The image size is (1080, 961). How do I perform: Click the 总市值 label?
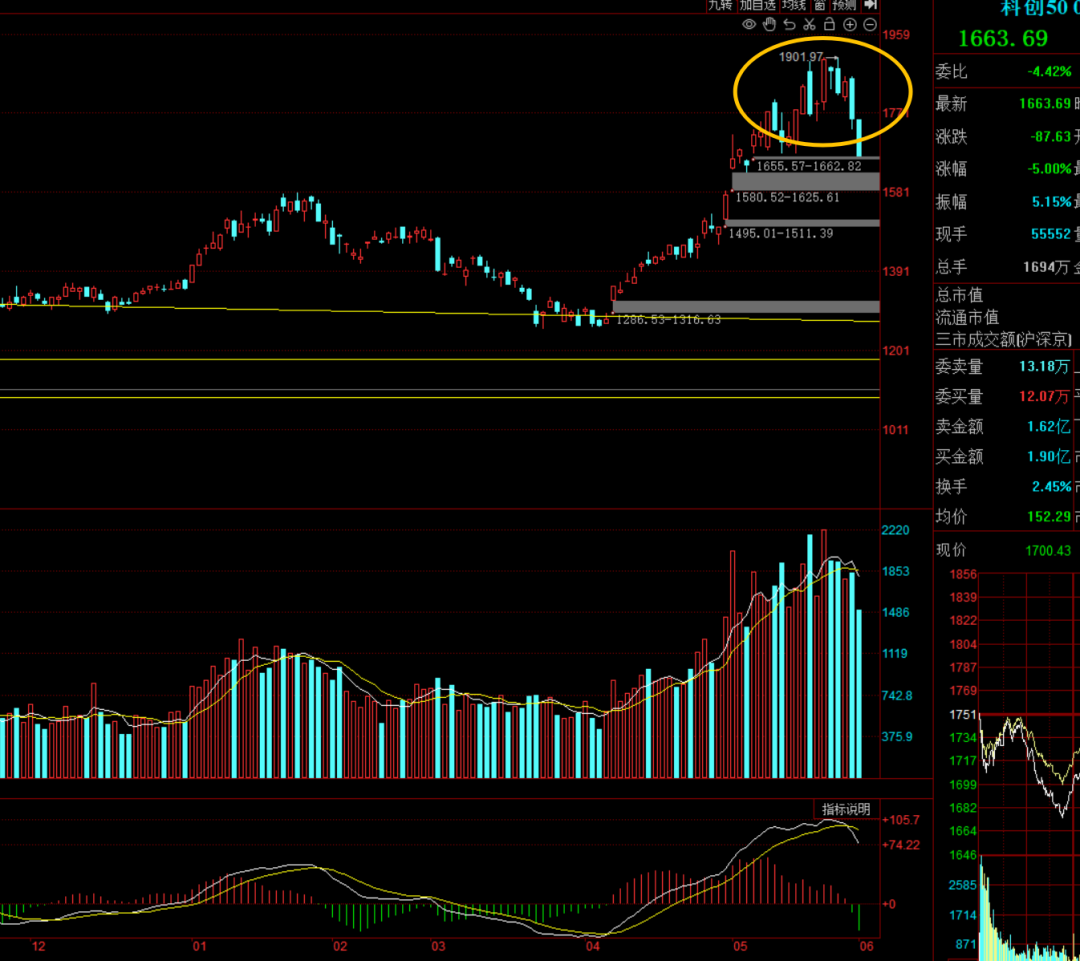click(x=959, y=296)
